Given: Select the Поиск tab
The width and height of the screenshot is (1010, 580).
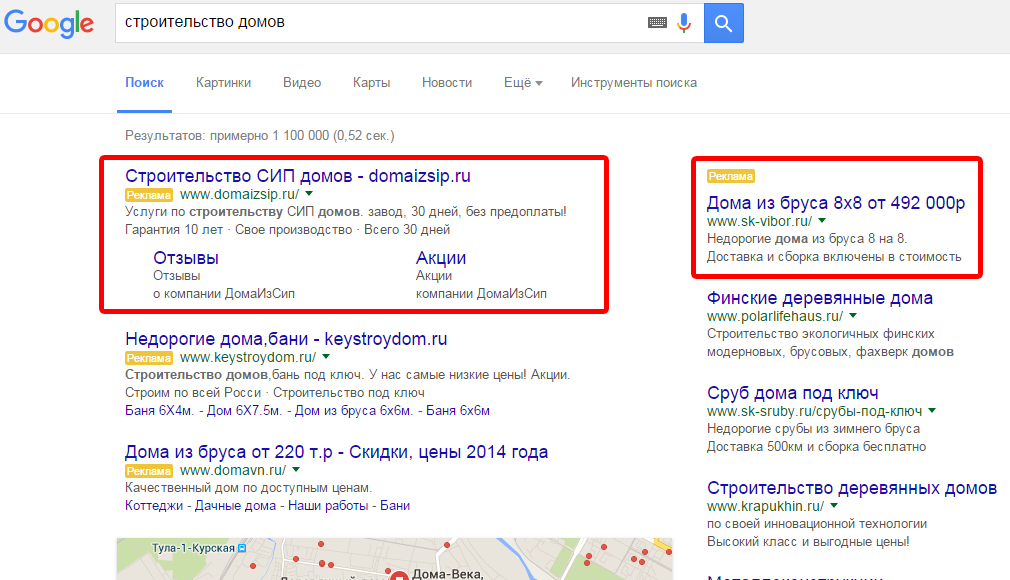Looking at the screenshot, I should [144, 83].
